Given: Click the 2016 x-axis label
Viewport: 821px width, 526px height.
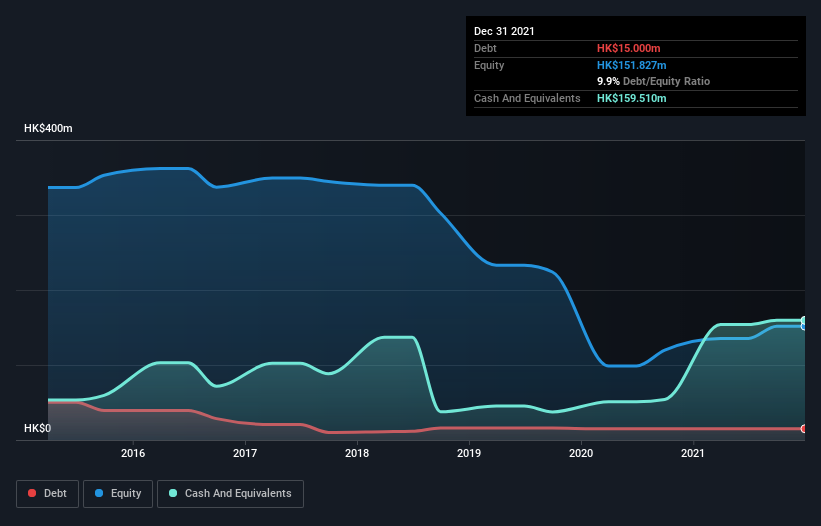Looking at the screenshot, I should coord(133,453).
